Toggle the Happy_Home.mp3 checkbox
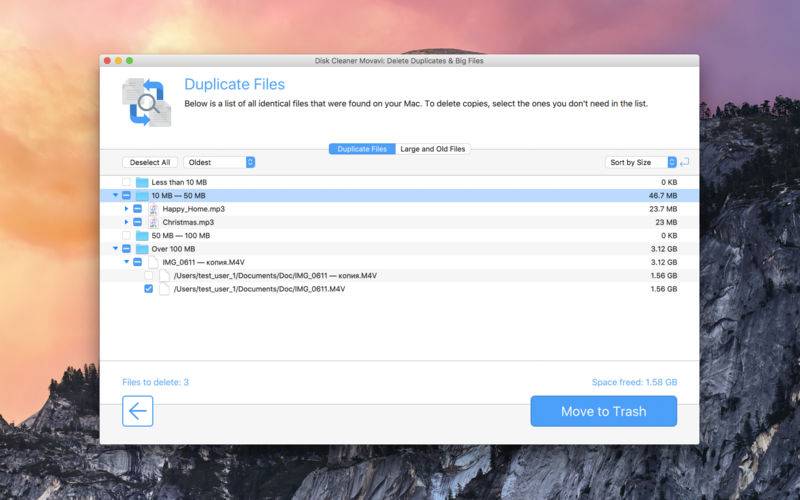The width and height of the screenshot is (800, 500). click(x=137, y=209)
